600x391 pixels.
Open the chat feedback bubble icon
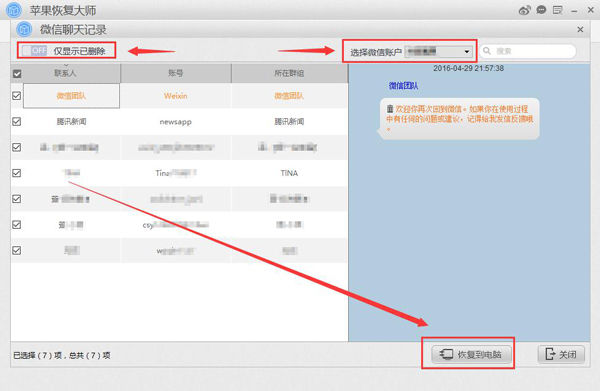tap(541, 10)
